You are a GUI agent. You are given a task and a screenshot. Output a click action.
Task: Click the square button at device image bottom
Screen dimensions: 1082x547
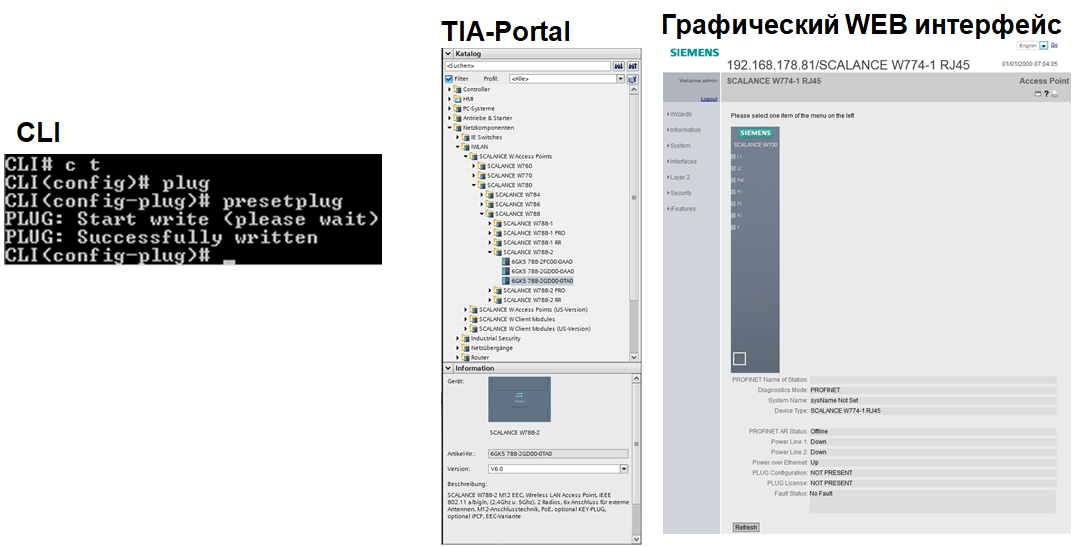739,359
